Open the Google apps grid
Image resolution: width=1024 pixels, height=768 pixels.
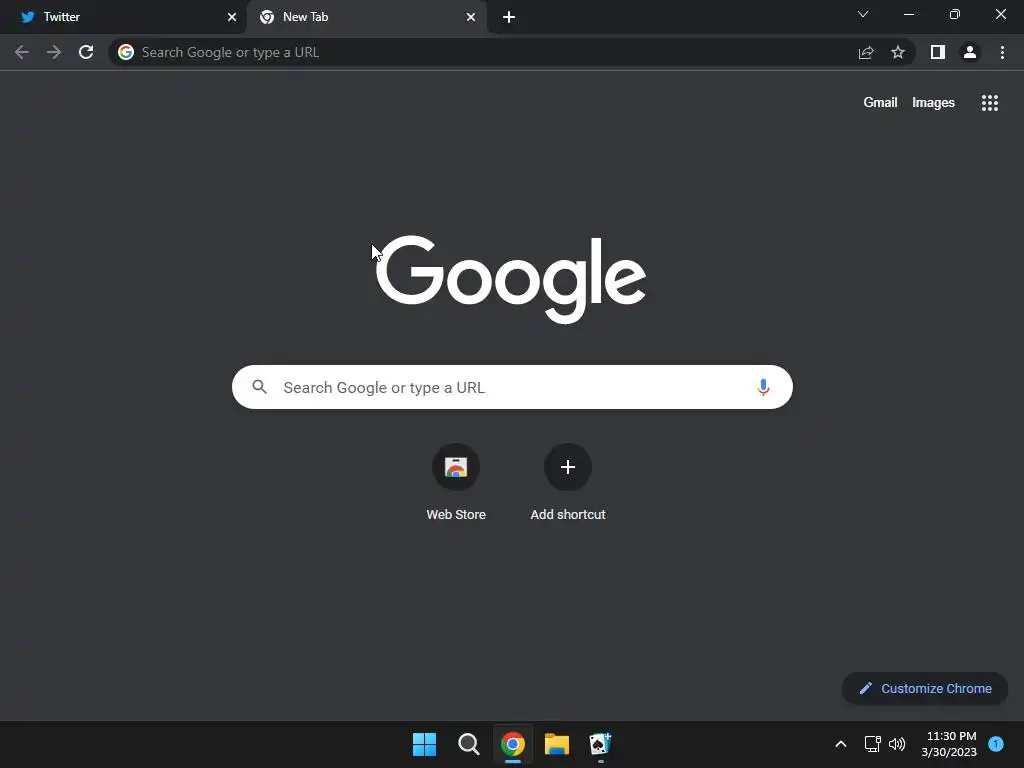(x=990, y=103)
